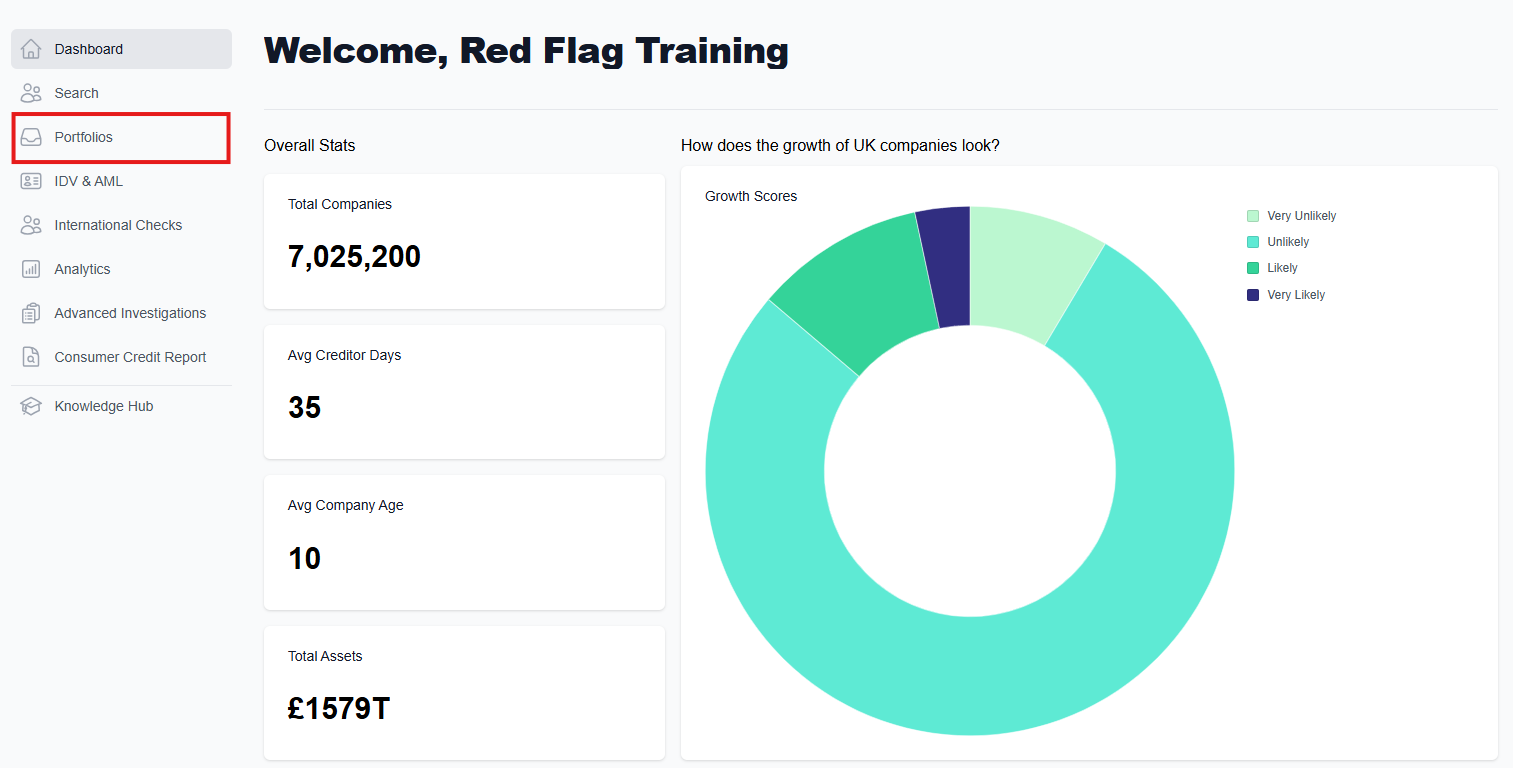This screenshot has width=1513, height=768.
Task: Select Consumer Credit Report menu item
Action: point(121,357)
